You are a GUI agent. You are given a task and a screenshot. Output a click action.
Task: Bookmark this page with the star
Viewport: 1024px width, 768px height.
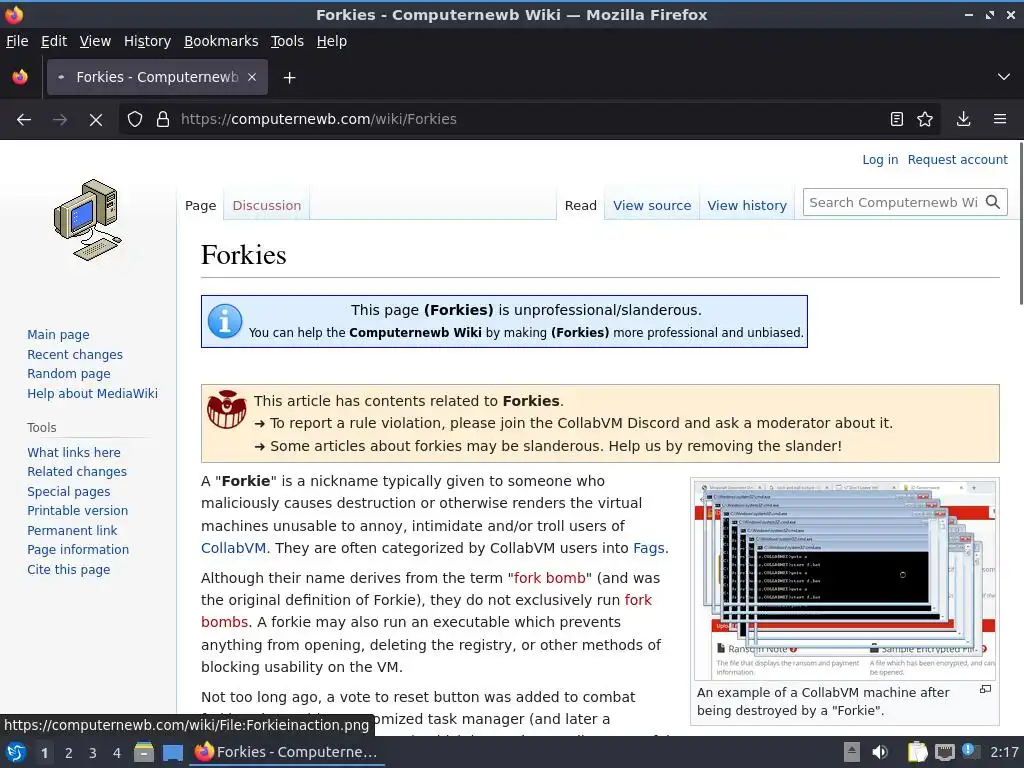pos(925,119)
